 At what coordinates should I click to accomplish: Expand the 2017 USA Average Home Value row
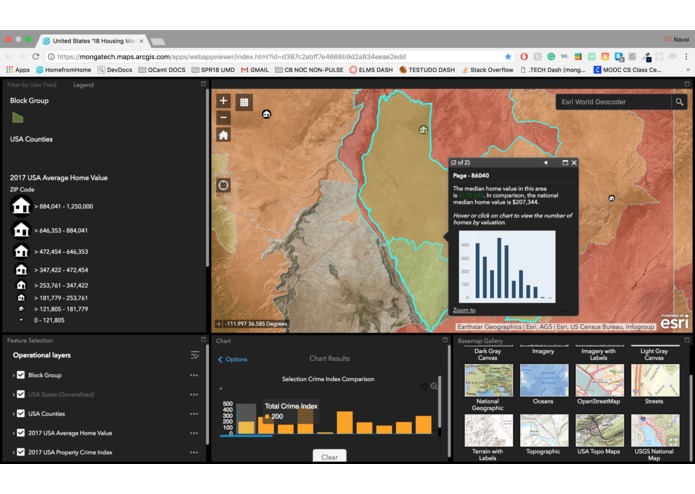point(13,433)
